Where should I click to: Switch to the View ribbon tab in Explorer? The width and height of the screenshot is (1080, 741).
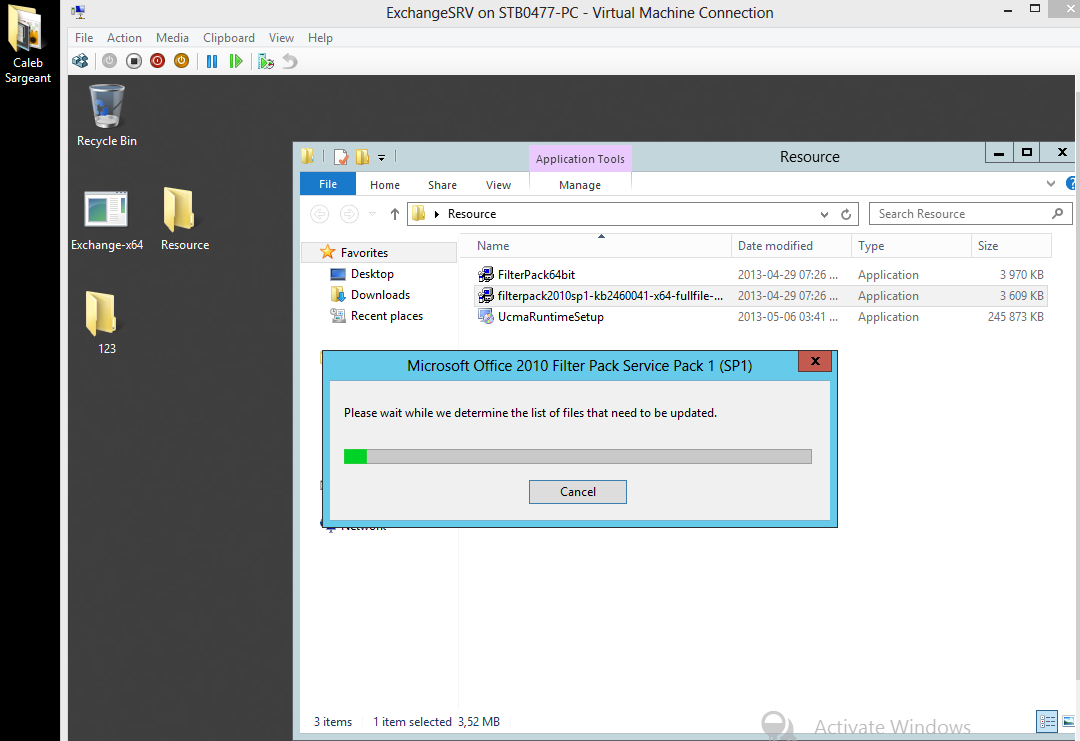coord(498,185)
